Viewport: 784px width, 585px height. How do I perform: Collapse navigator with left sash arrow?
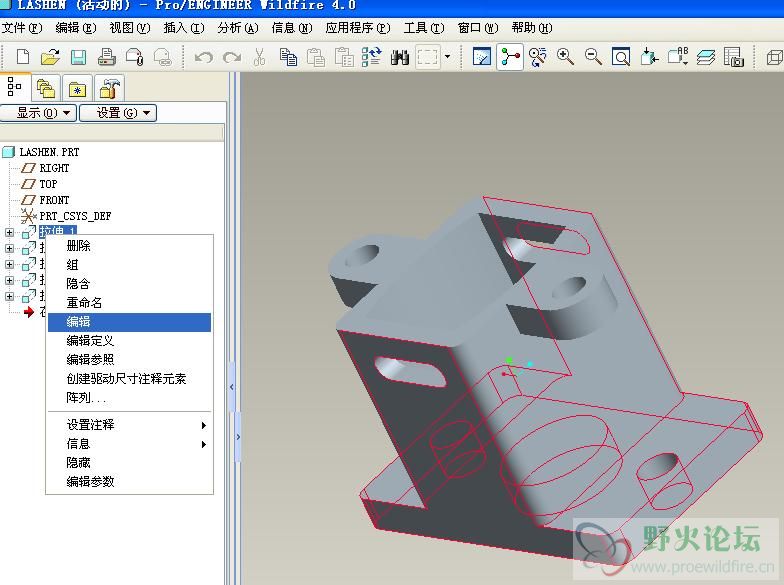point(232,387)
